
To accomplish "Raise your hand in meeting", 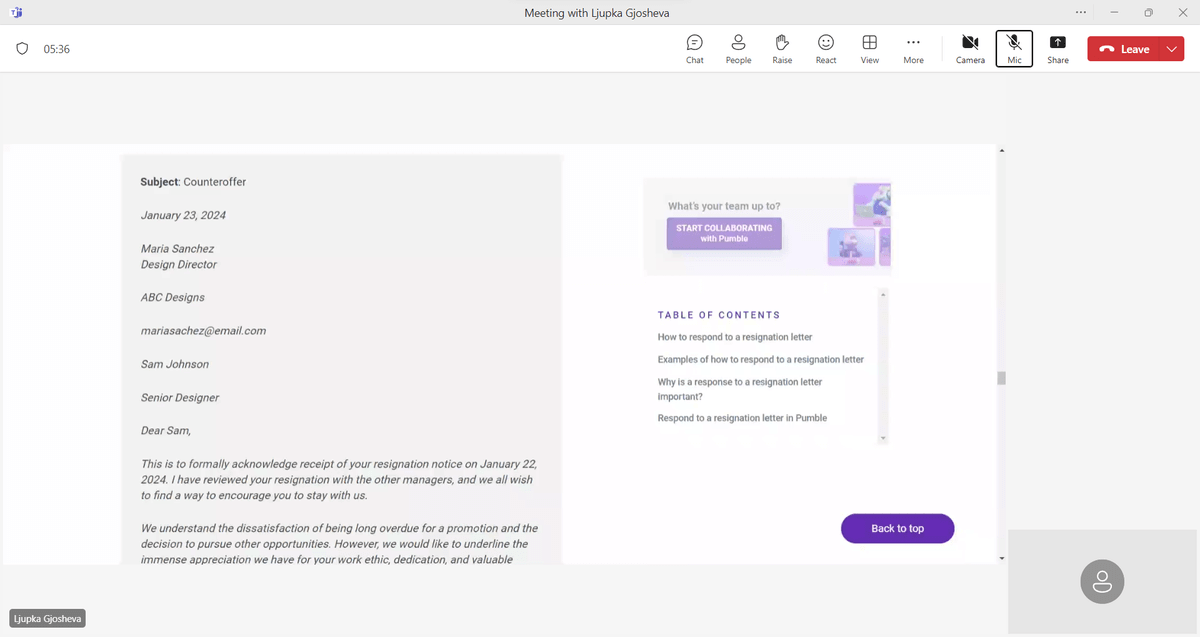I will 782,49.
